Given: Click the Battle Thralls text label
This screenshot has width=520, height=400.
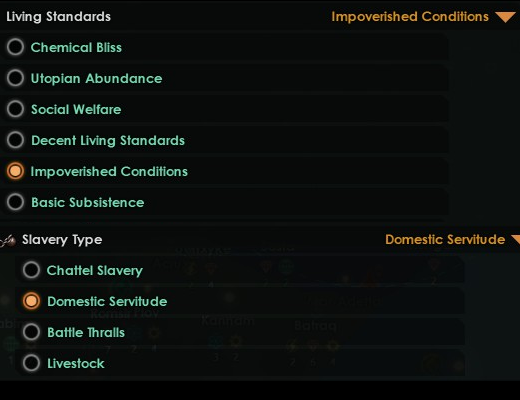Looking at the screenshot, I should [86, 332].
